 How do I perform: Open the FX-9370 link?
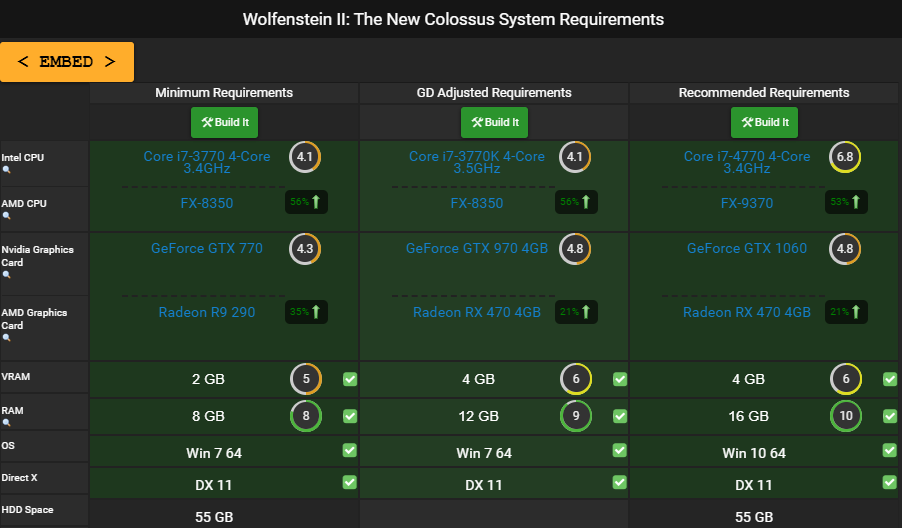[747, 203]
